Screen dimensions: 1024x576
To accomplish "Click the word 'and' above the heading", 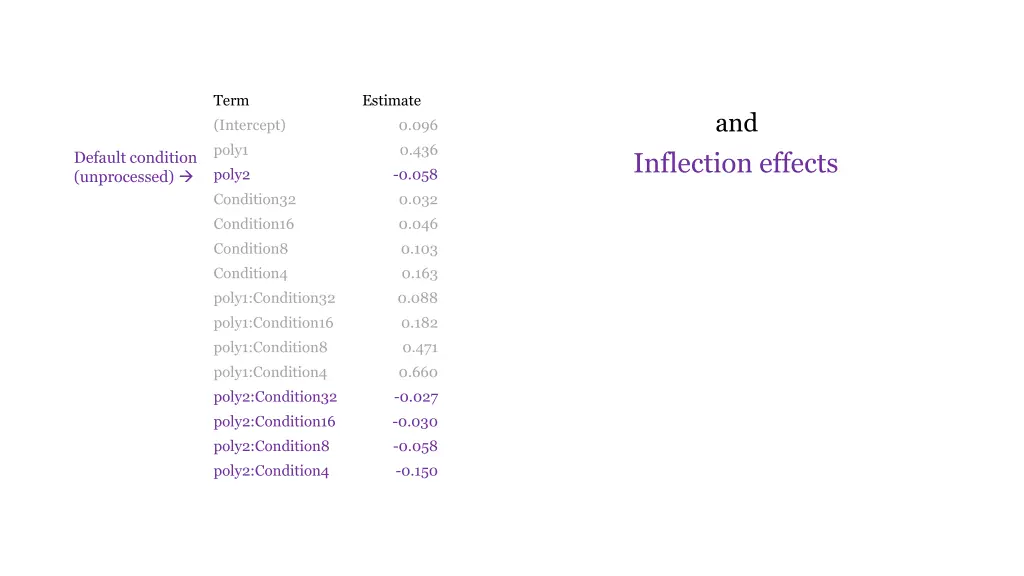I will click(x=736, y=123).
